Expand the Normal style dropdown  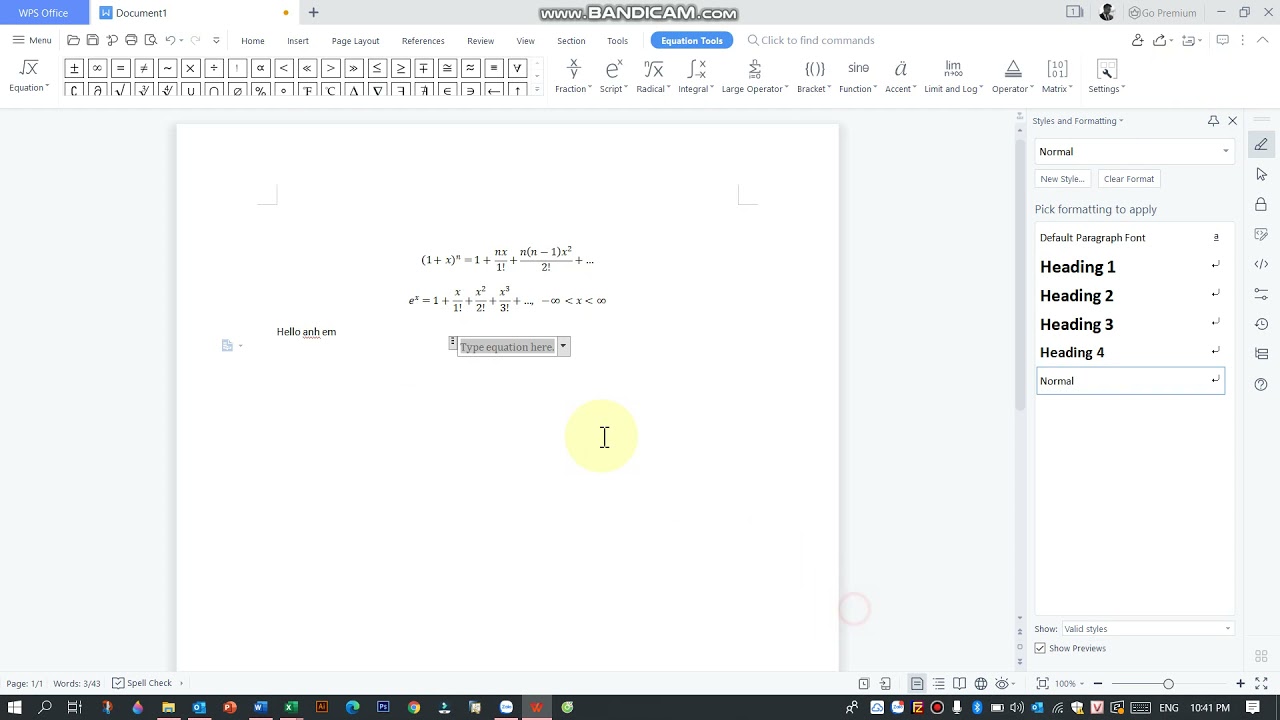point(1226,152)
